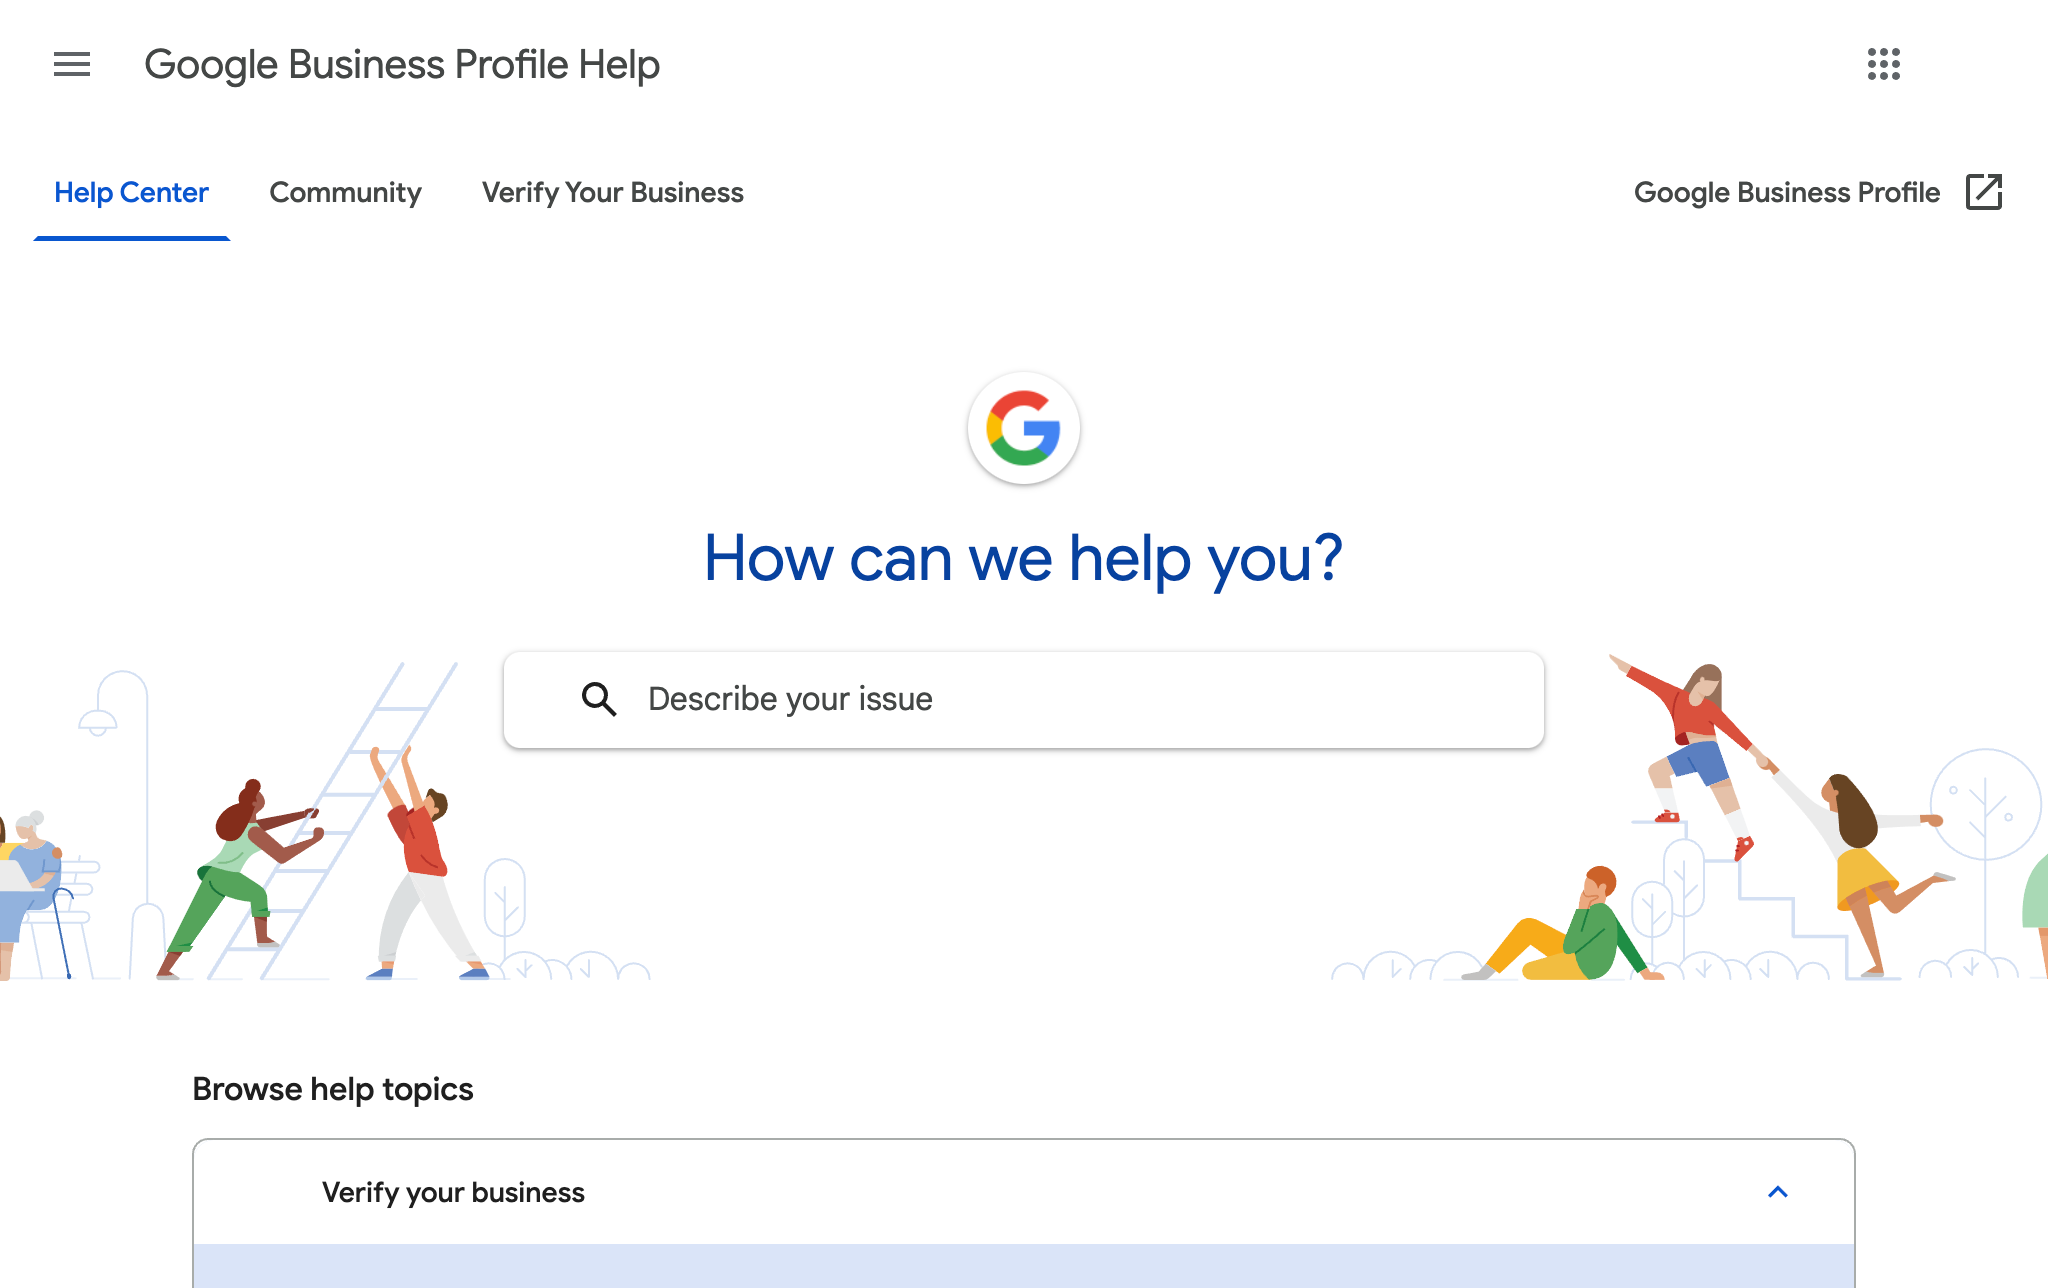This screenshot has width=2048, height=1288.
Task: Open the Verify Your Business tab
Action: pyautogui.click(x=612, y=192)
